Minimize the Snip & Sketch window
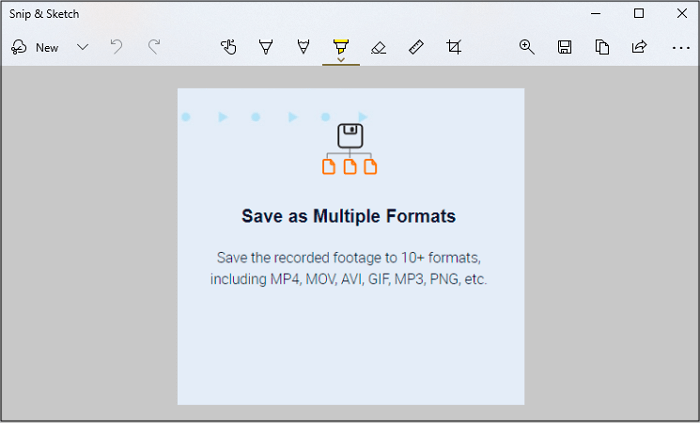This screenshot has width=700, height=423. [x=594, y=14]
